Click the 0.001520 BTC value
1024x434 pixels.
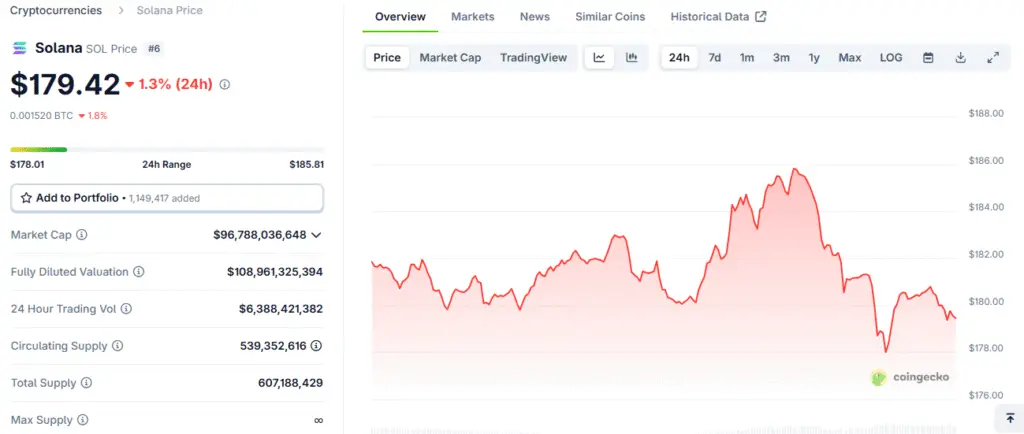[x=41, y=116]
